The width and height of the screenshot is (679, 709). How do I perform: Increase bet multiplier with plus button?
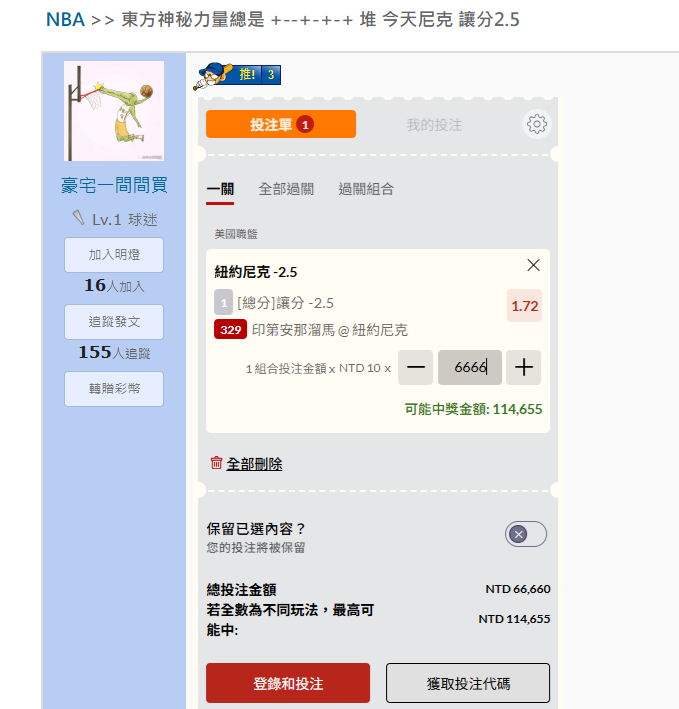pyautogui.click(x=523, y=367)
